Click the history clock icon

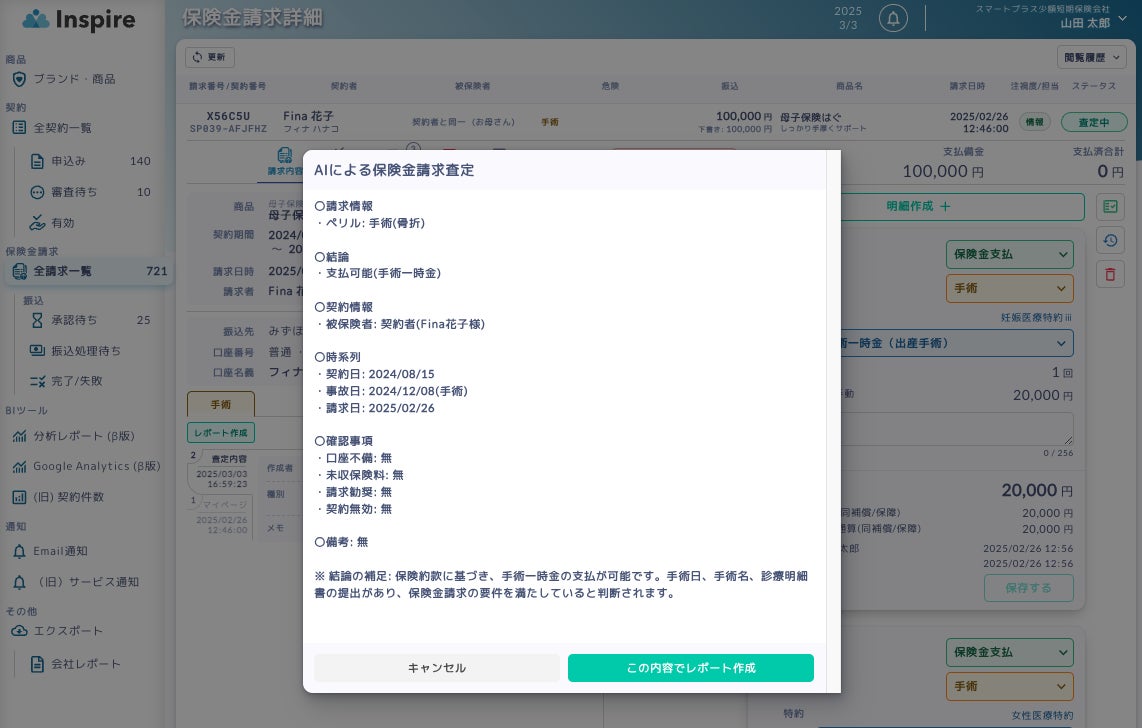1110,240
